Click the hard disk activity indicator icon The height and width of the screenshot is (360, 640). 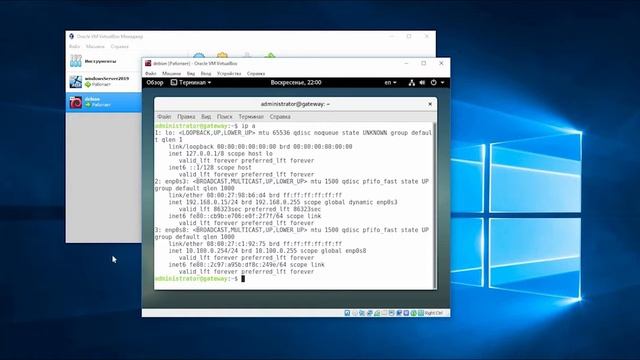coord(347,313)
